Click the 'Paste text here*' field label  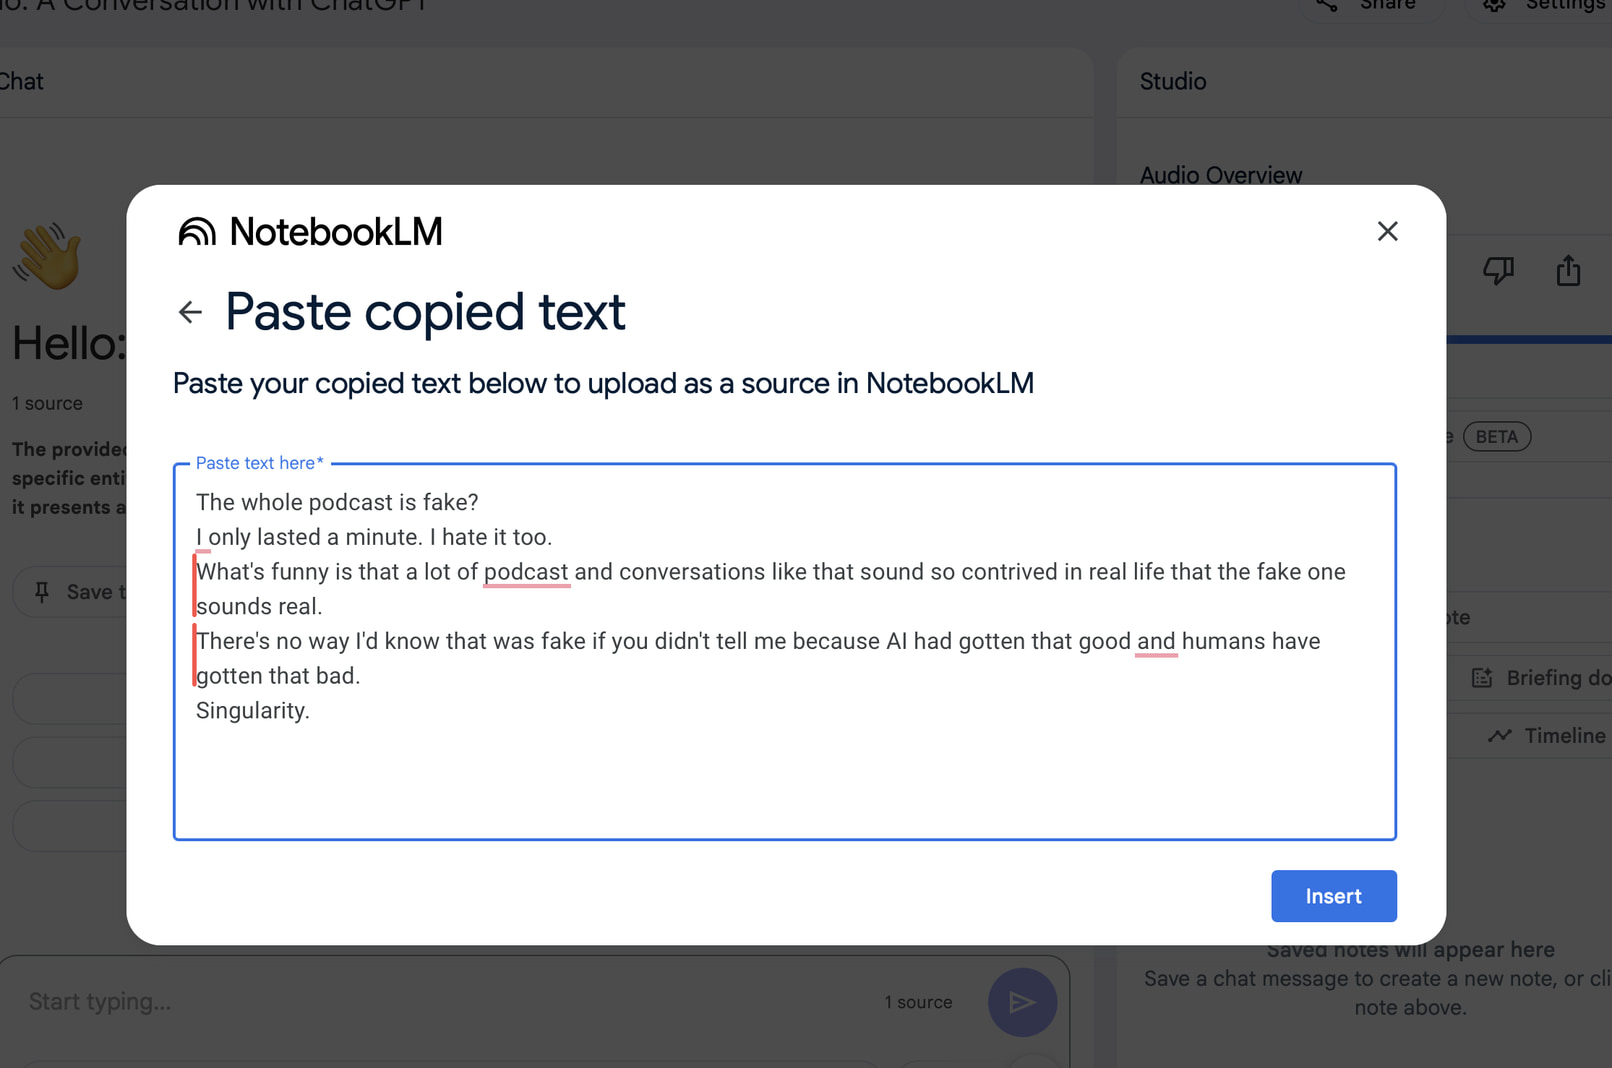tap(260, 463)
